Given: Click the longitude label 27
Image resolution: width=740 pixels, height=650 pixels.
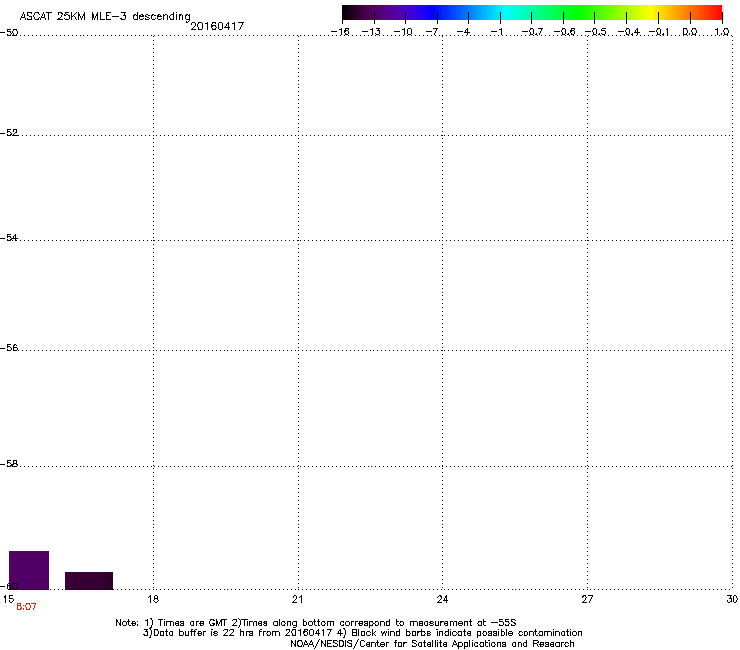Looking at the screenshot, I should click(x=587, y=599).
